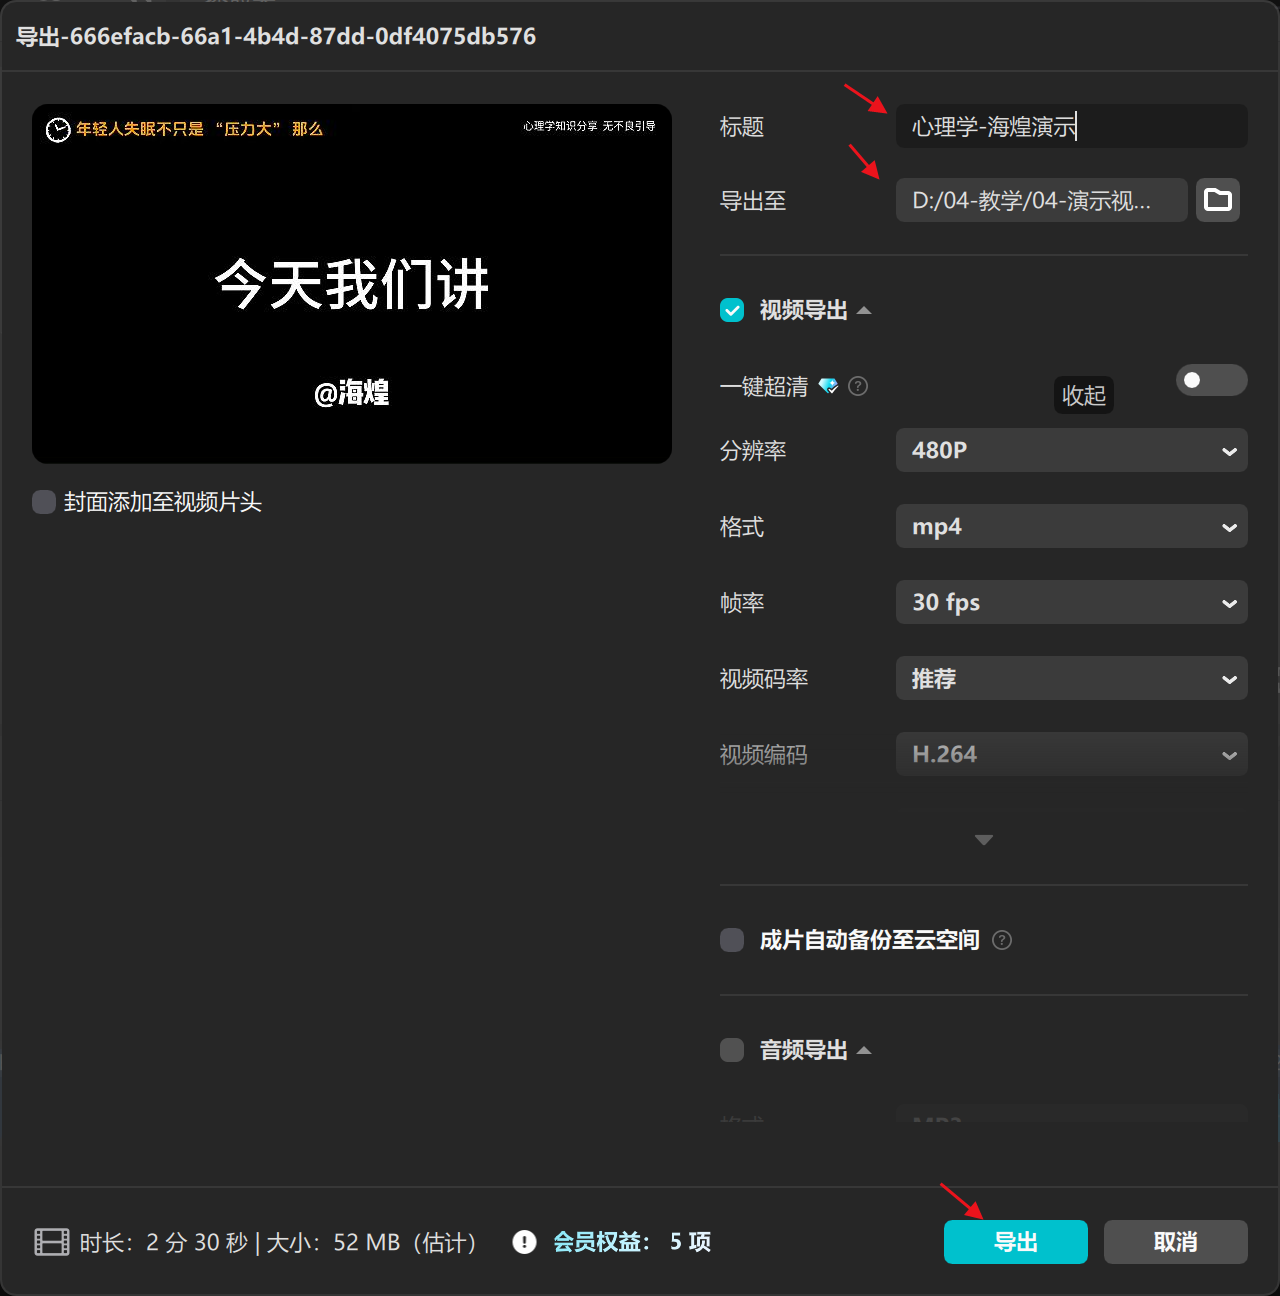Click the question mark beside 成片自动备份至云空间
Screen dimensions: 1280x1296
pos(1002,940)
